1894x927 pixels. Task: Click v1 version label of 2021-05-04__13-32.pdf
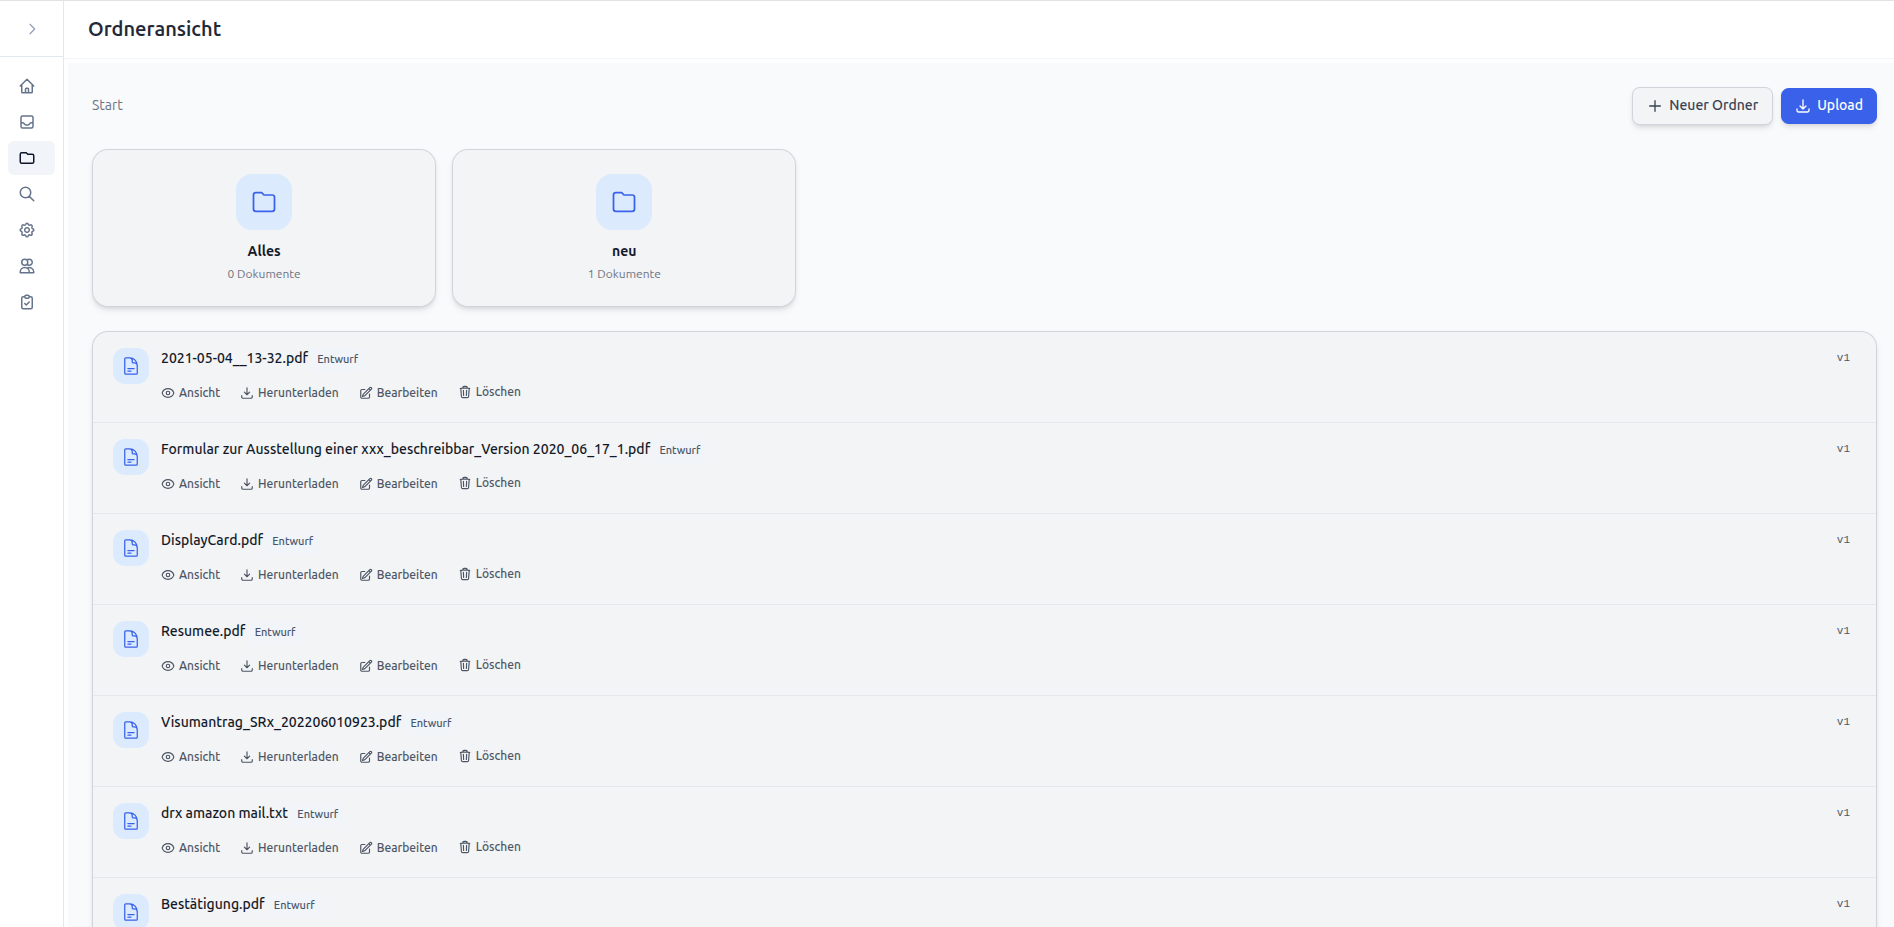click(x=1843, y=358)
